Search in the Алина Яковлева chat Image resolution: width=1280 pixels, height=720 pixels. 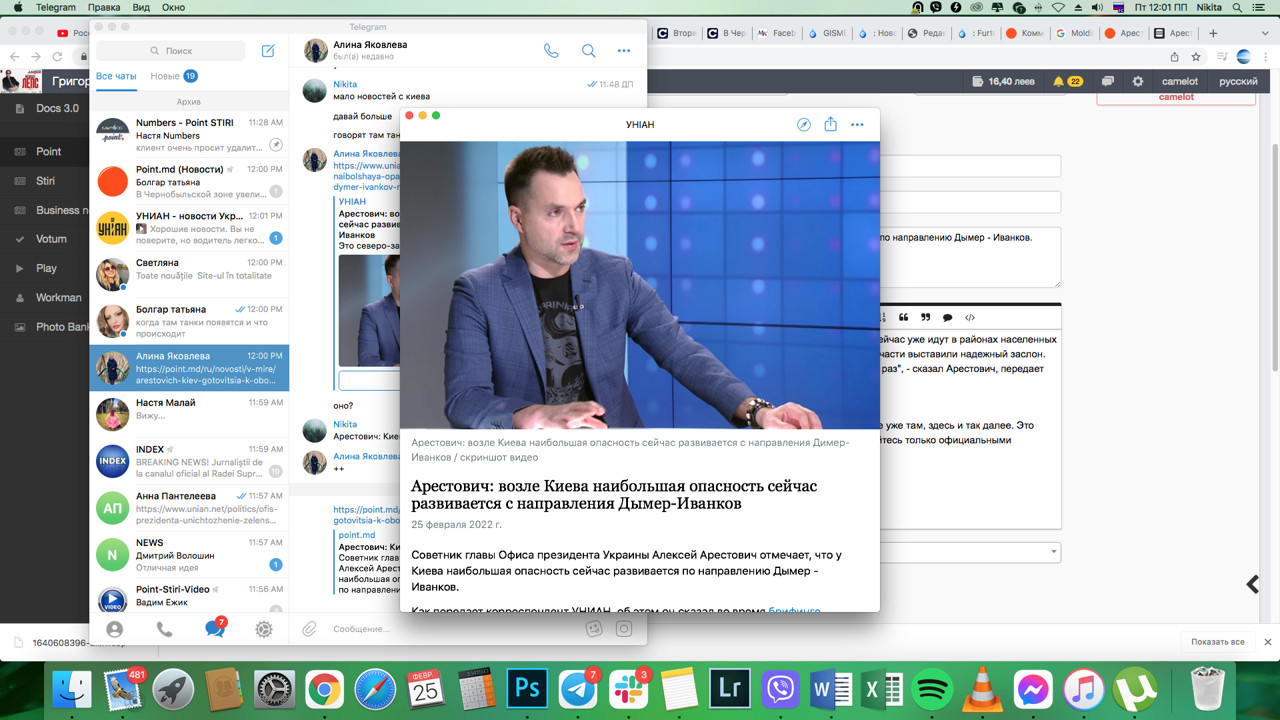(x=589, y=51)
